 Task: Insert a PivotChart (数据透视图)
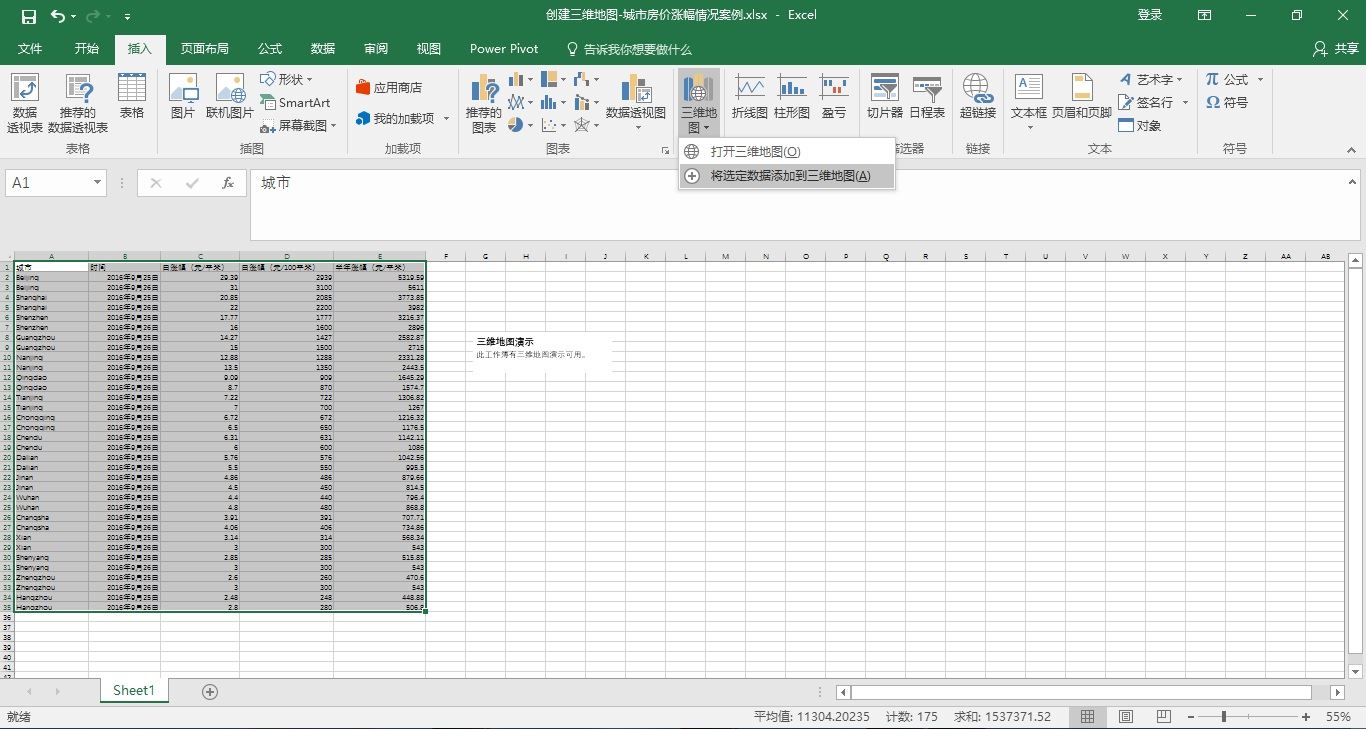(x=636, y=103)
